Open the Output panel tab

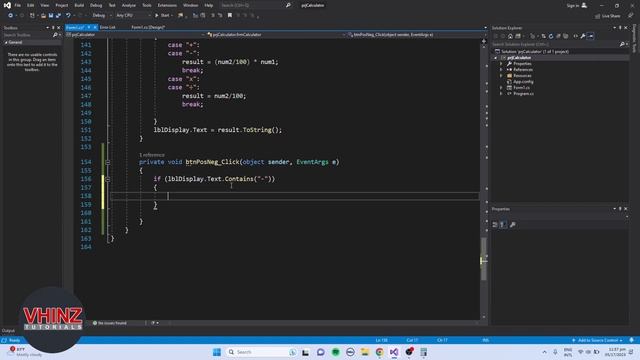click(x=8, y=331)
